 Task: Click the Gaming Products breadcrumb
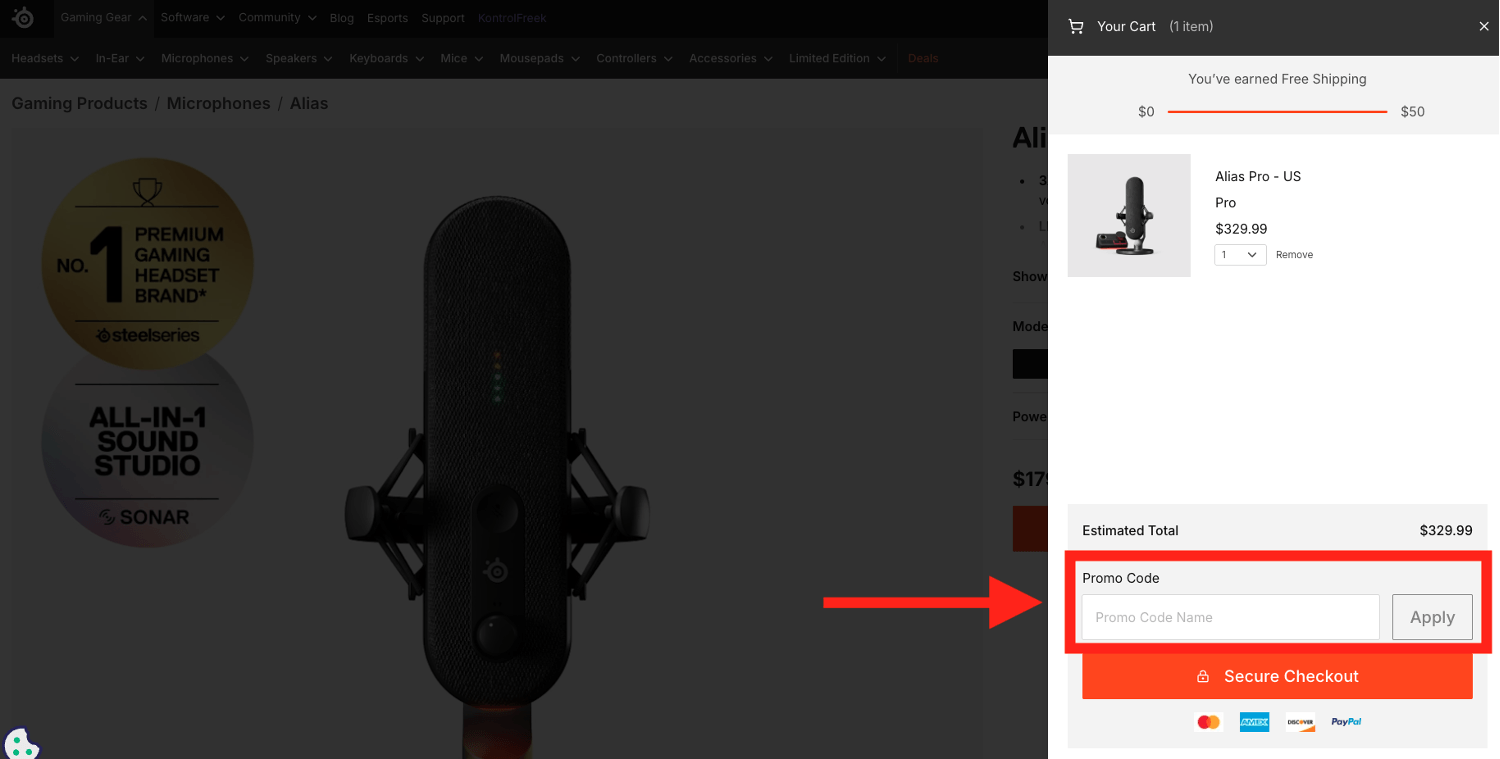pyautogui.click(x=79, y=103)
